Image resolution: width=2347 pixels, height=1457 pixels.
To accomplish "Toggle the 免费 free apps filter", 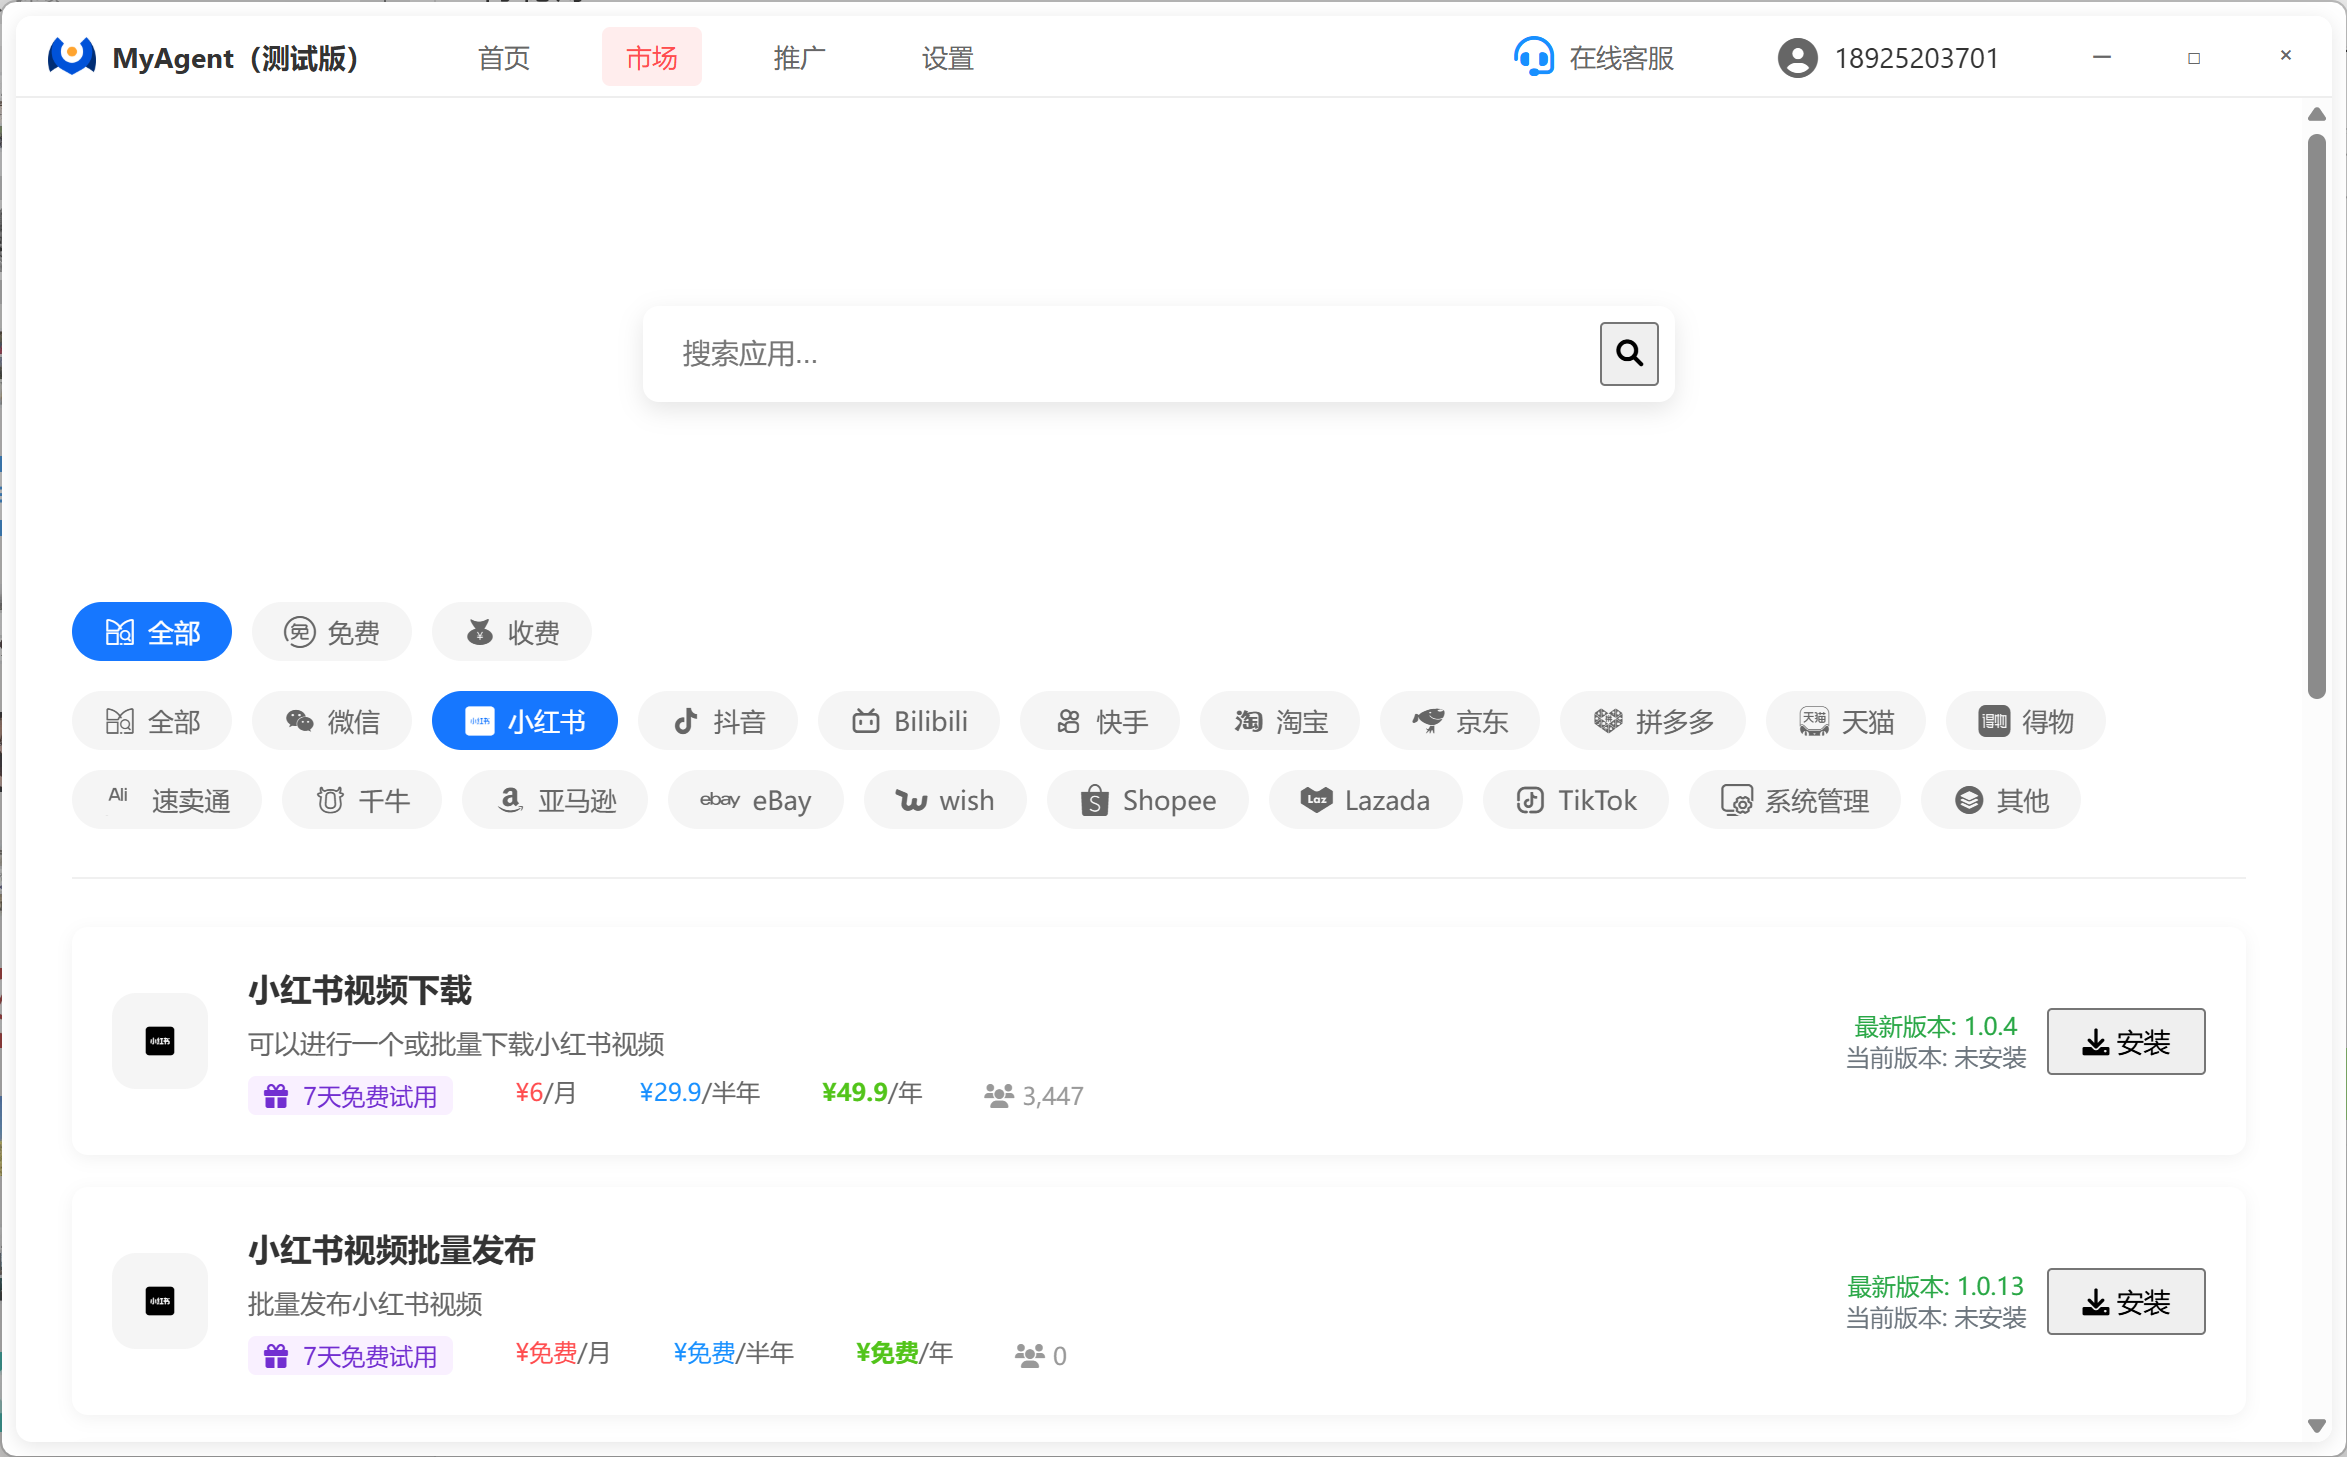I will (x=331, y=632).
